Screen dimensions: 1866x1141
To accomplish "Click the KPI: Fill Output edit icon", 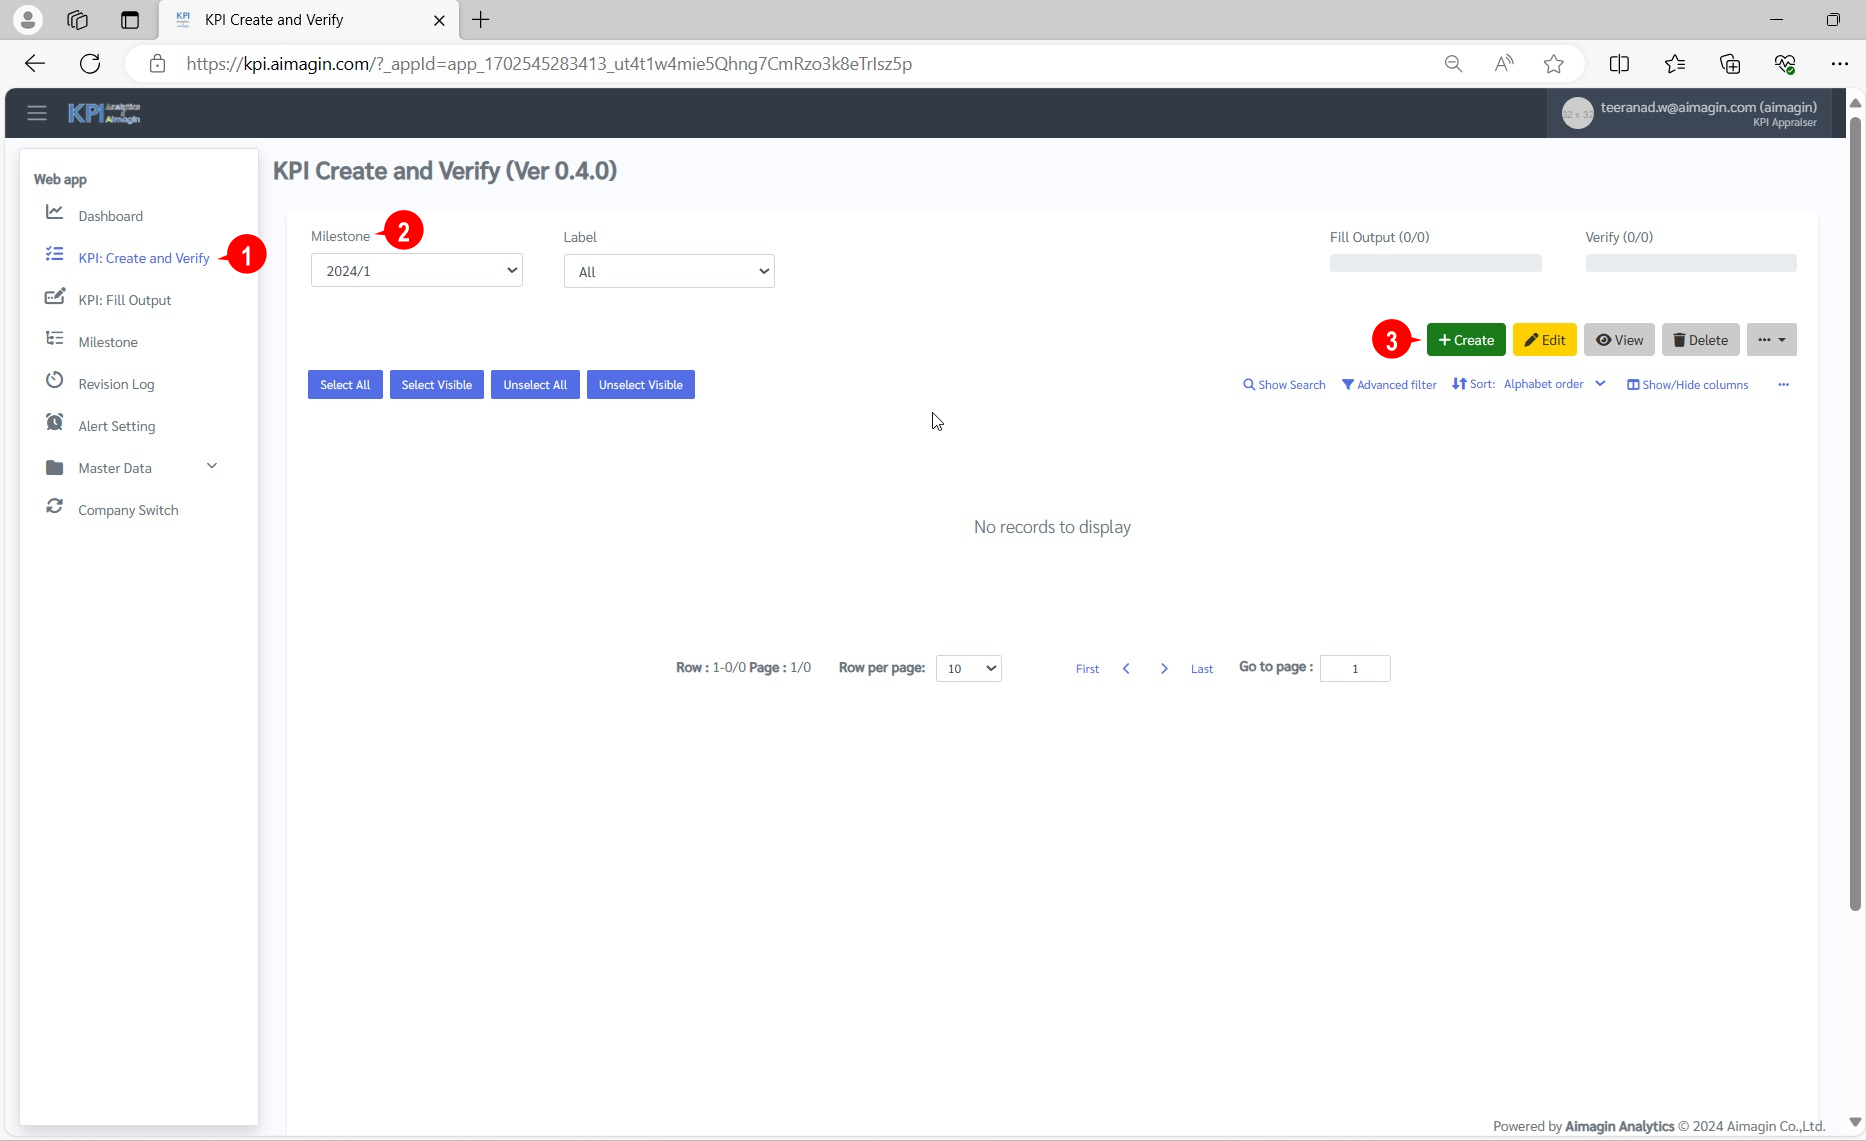I will [x=55, y=297].
